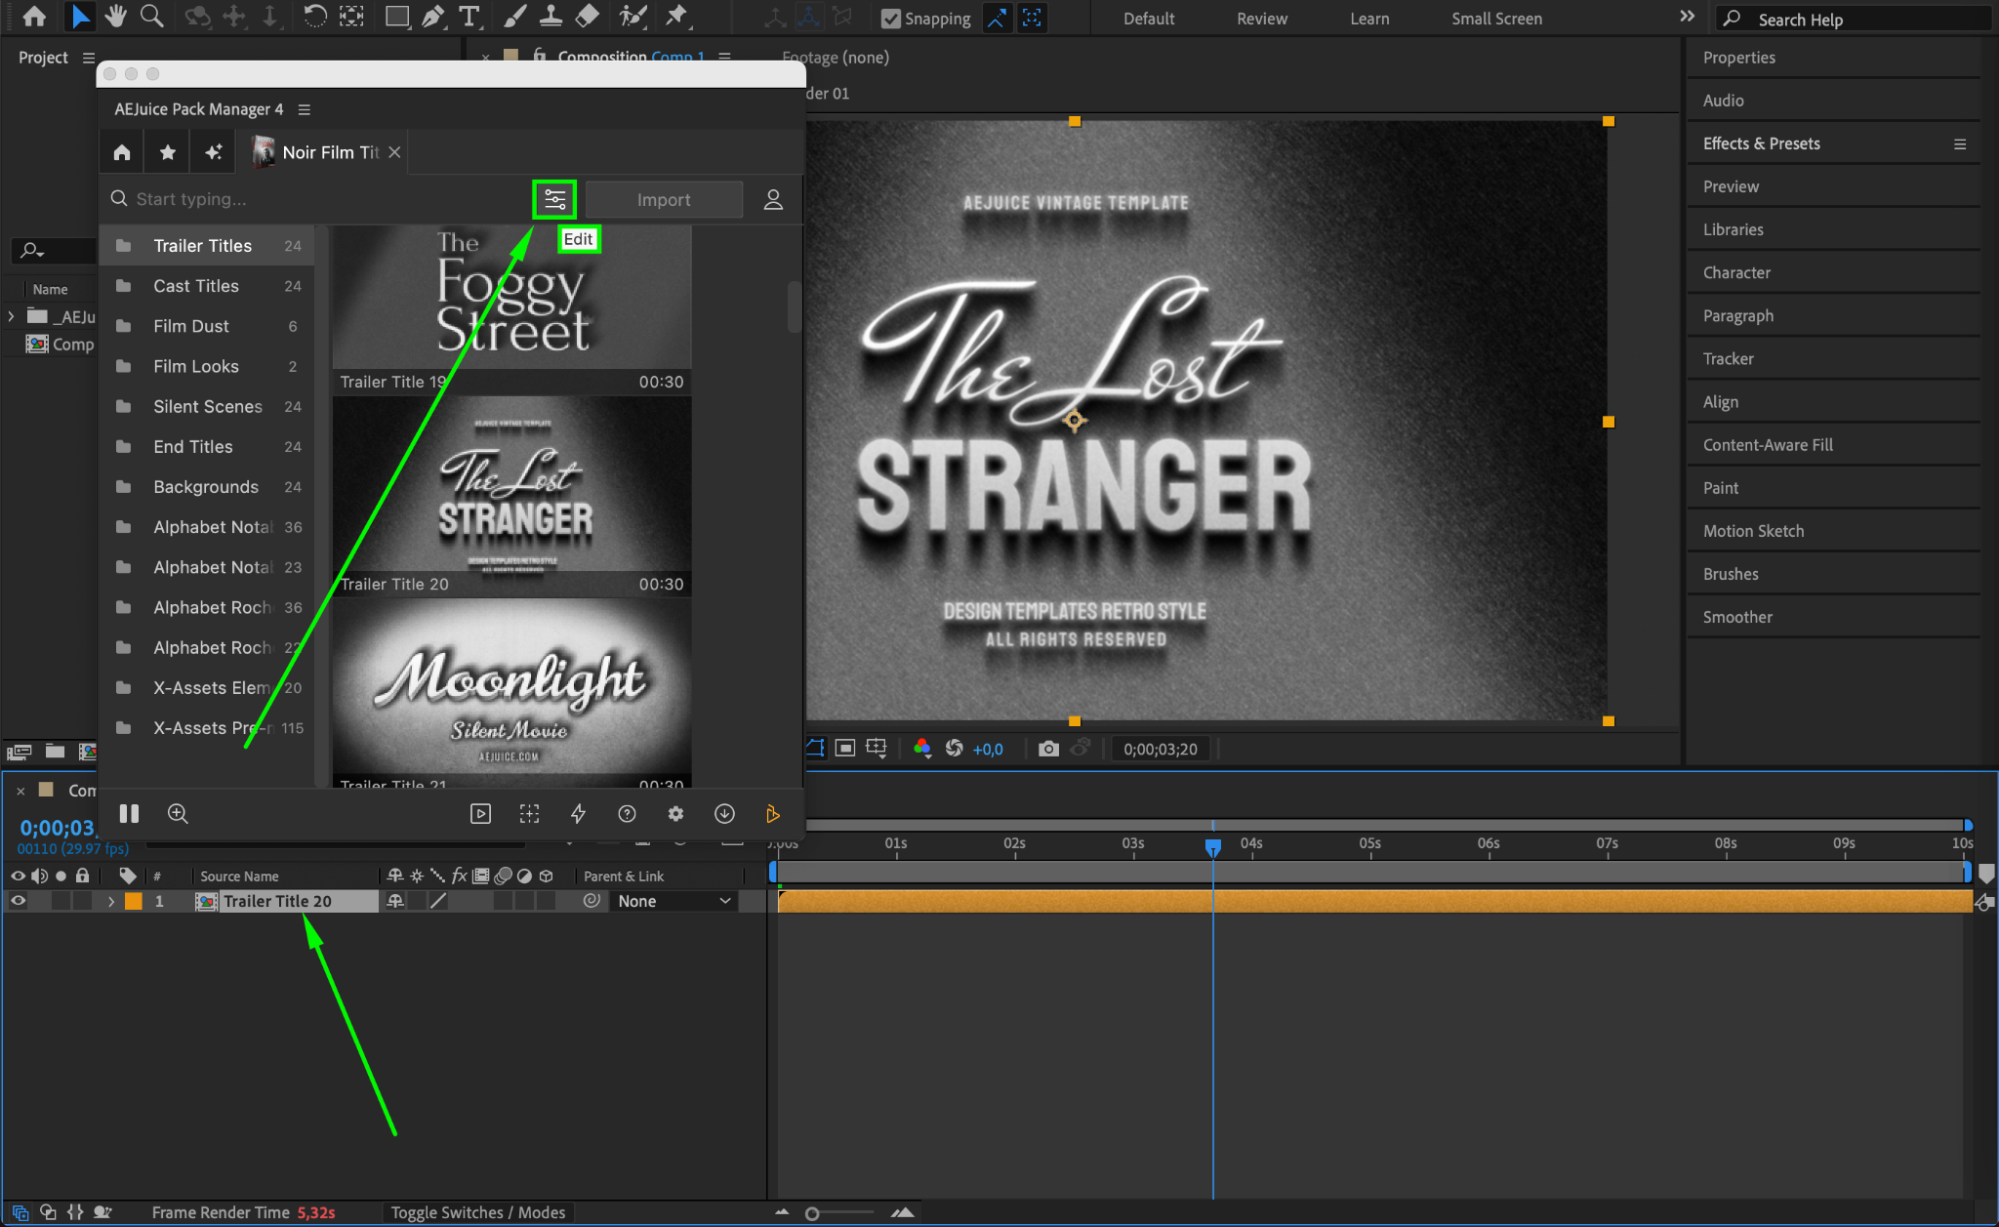Screen dimensions: 1999x1227
Task: Select the Hand tool
Action: (116, 17)
